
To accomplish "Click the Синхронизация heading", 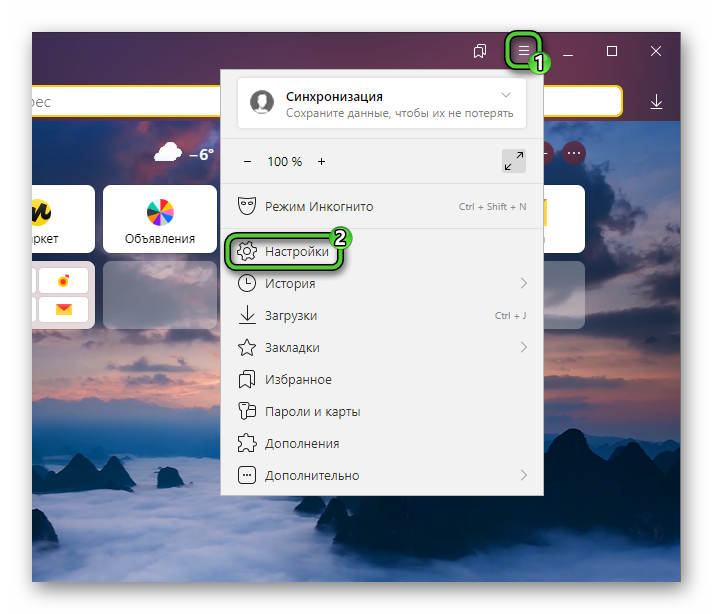I will point(334,96).
